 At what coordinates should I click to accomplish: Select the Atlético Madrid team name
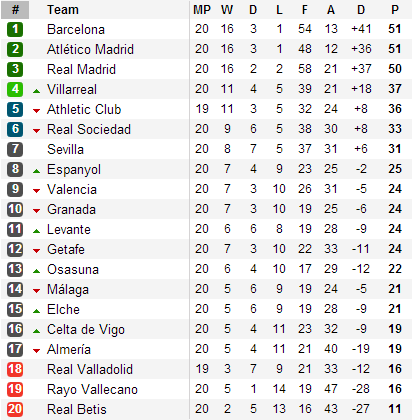click(x=90, y=49)
